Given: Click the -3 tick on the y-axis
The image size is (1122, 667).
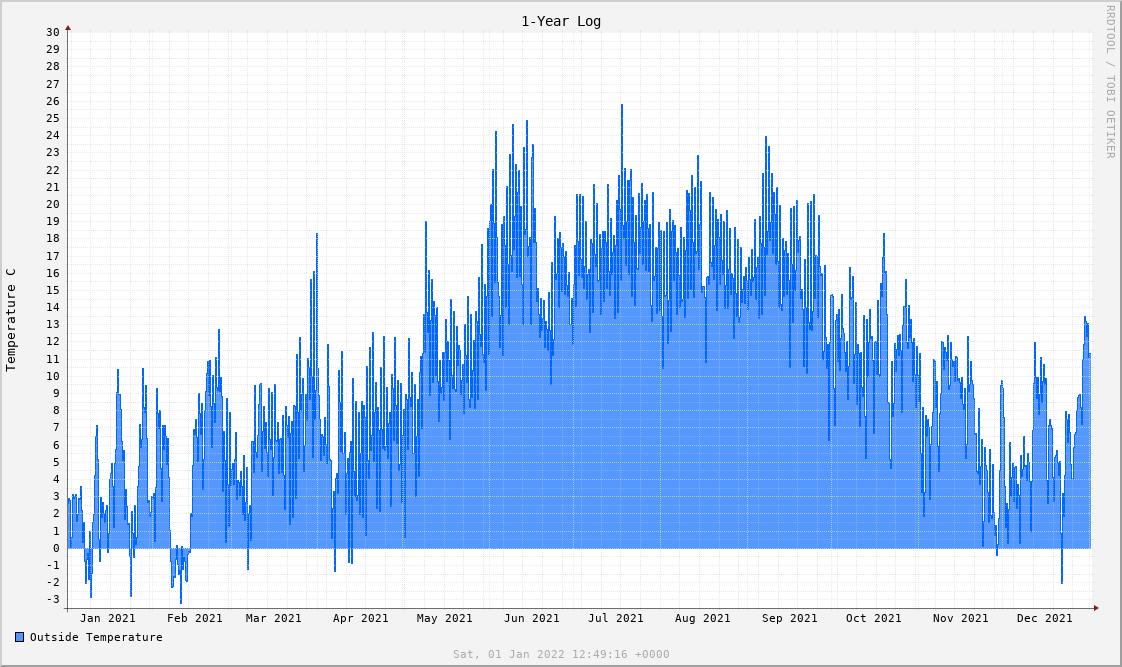Looking at the screenshot, I should 52,600.
